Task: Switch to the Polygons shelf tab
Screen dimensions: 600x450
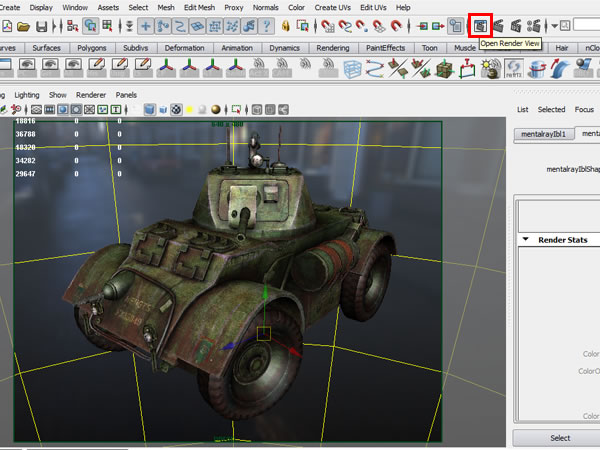Action: [92, 48]
